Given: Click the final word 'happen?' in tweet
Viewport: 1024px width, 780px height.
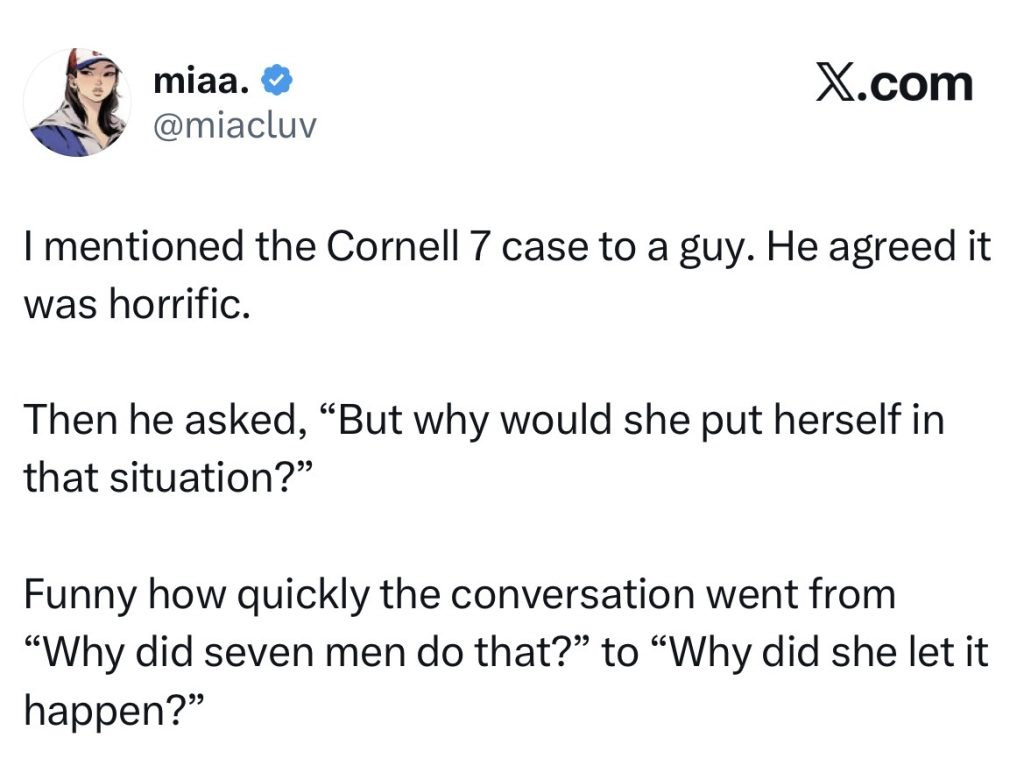Looking at the screenshot, I should (113, 711).
